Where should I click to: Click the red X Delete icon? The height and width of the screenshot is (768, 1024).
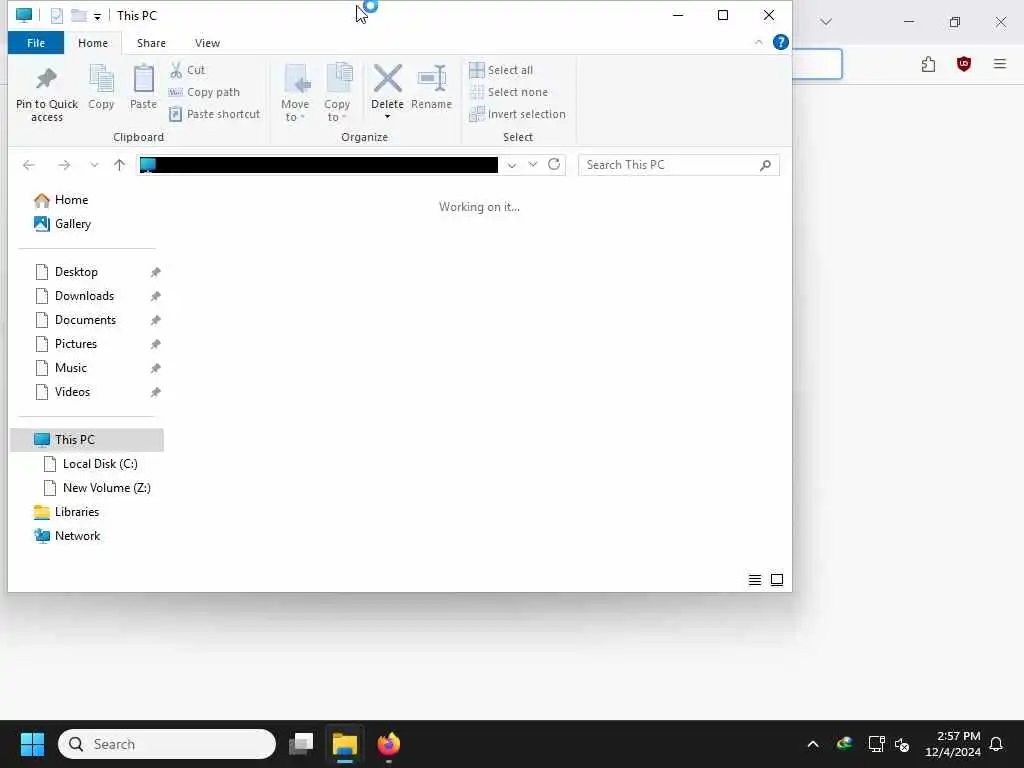[387, 79]
